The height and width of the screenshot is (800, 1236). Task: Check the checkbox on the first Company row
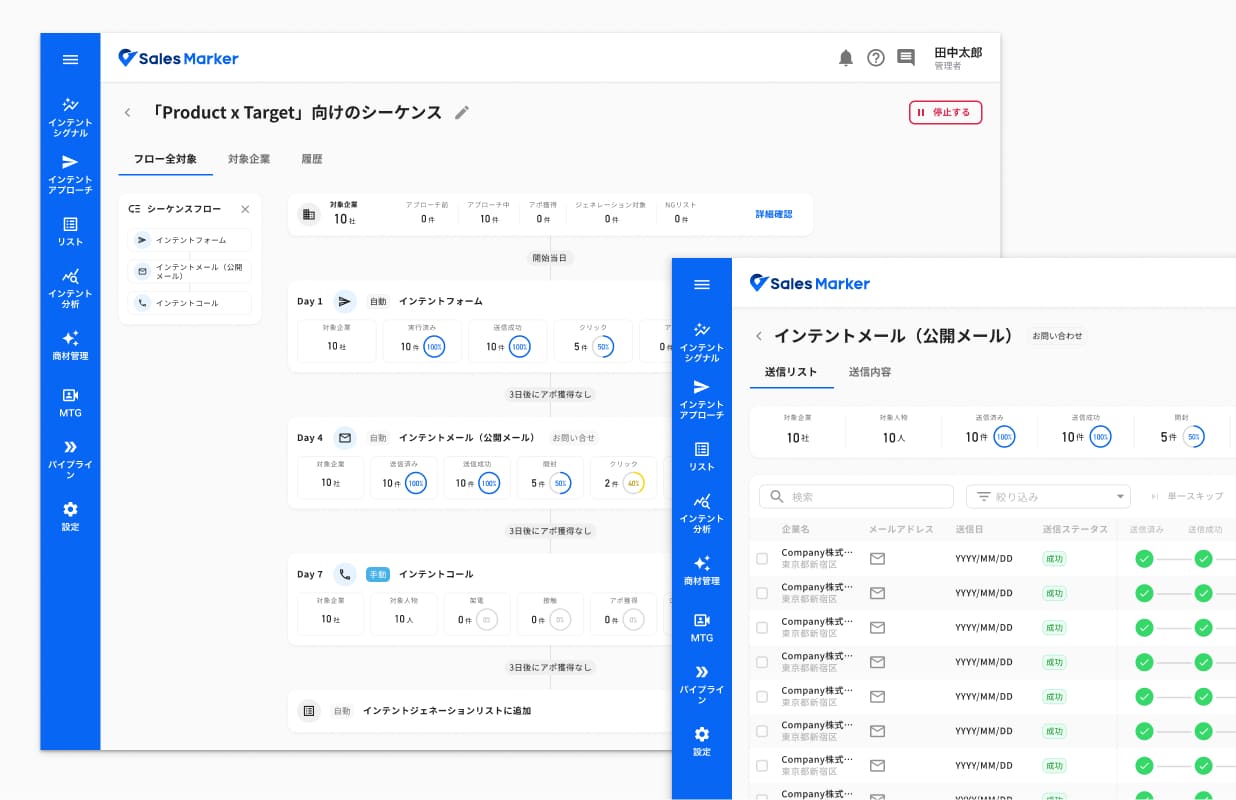pyautogui.click(x=762, y=558)
